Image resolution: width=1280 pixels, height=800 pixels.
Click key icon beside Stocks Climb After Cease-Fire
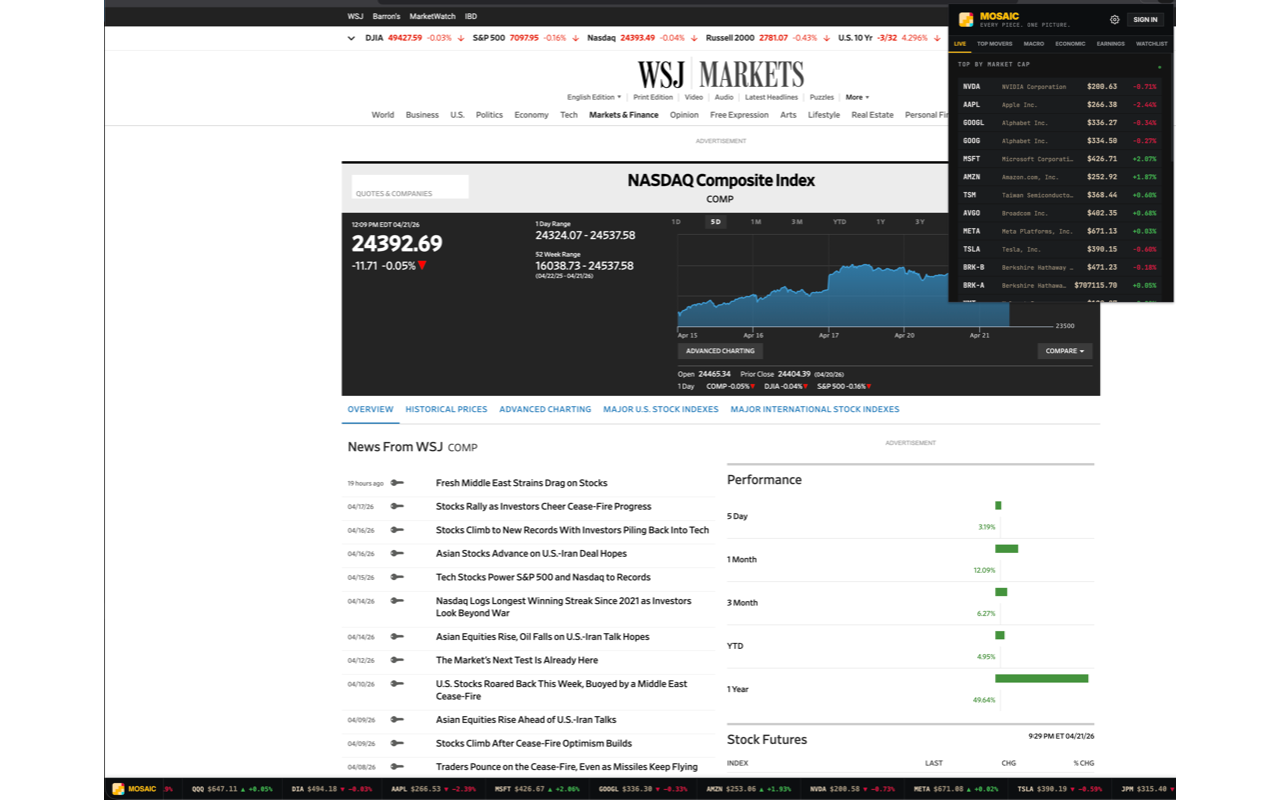tap(397, 743)
